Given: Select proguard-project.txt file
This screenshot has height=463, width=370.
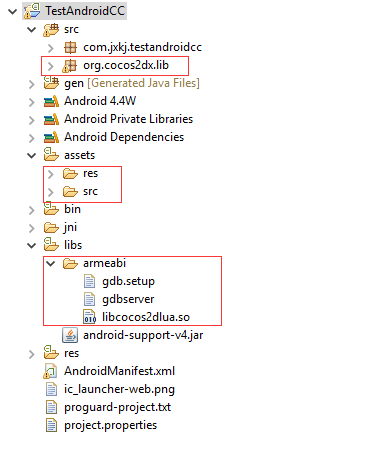Looking at the screenshot, I should (x=117, y=407).
